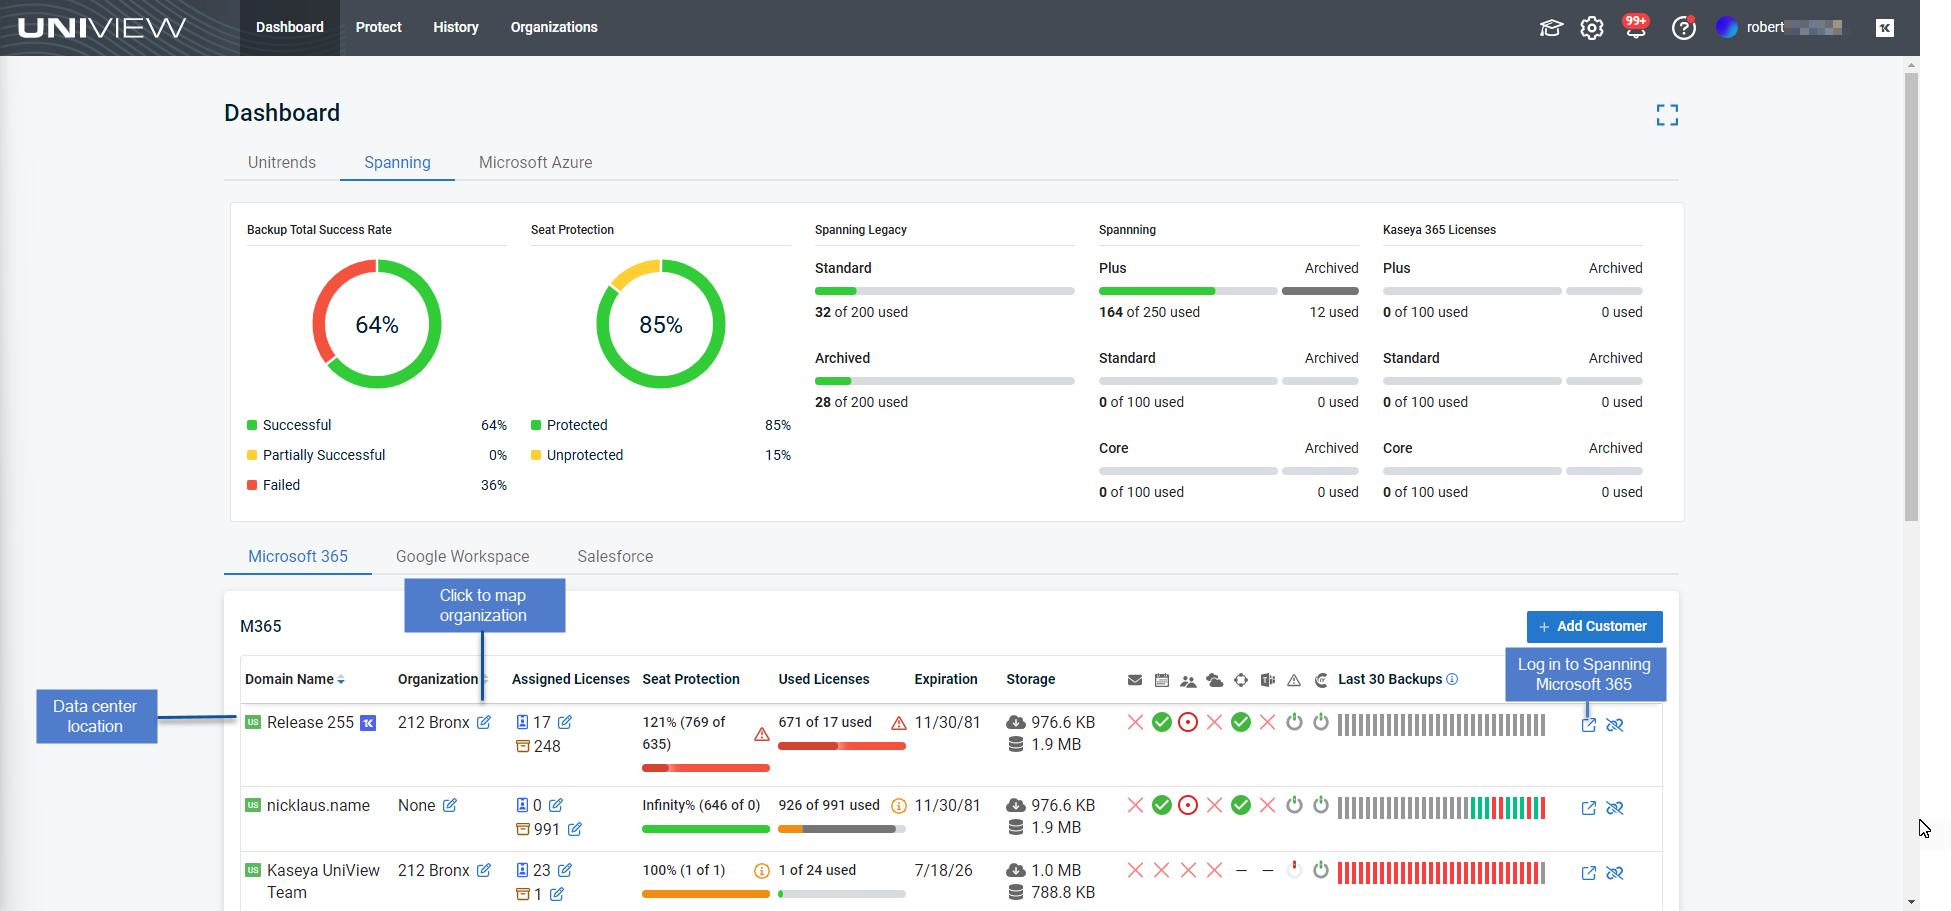
Task: Open the History menu
Action: click(456, 27)
